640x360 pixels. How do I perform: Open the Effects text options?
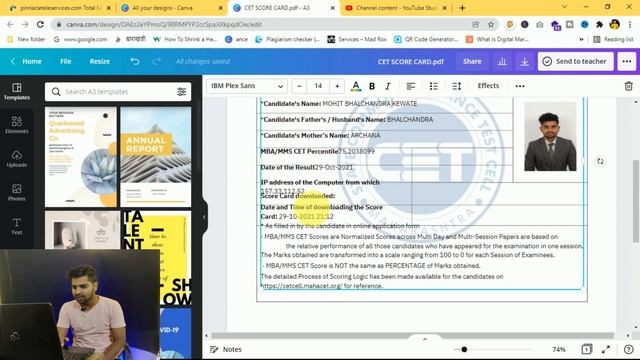pyautogui.click(x=488, y=86)
